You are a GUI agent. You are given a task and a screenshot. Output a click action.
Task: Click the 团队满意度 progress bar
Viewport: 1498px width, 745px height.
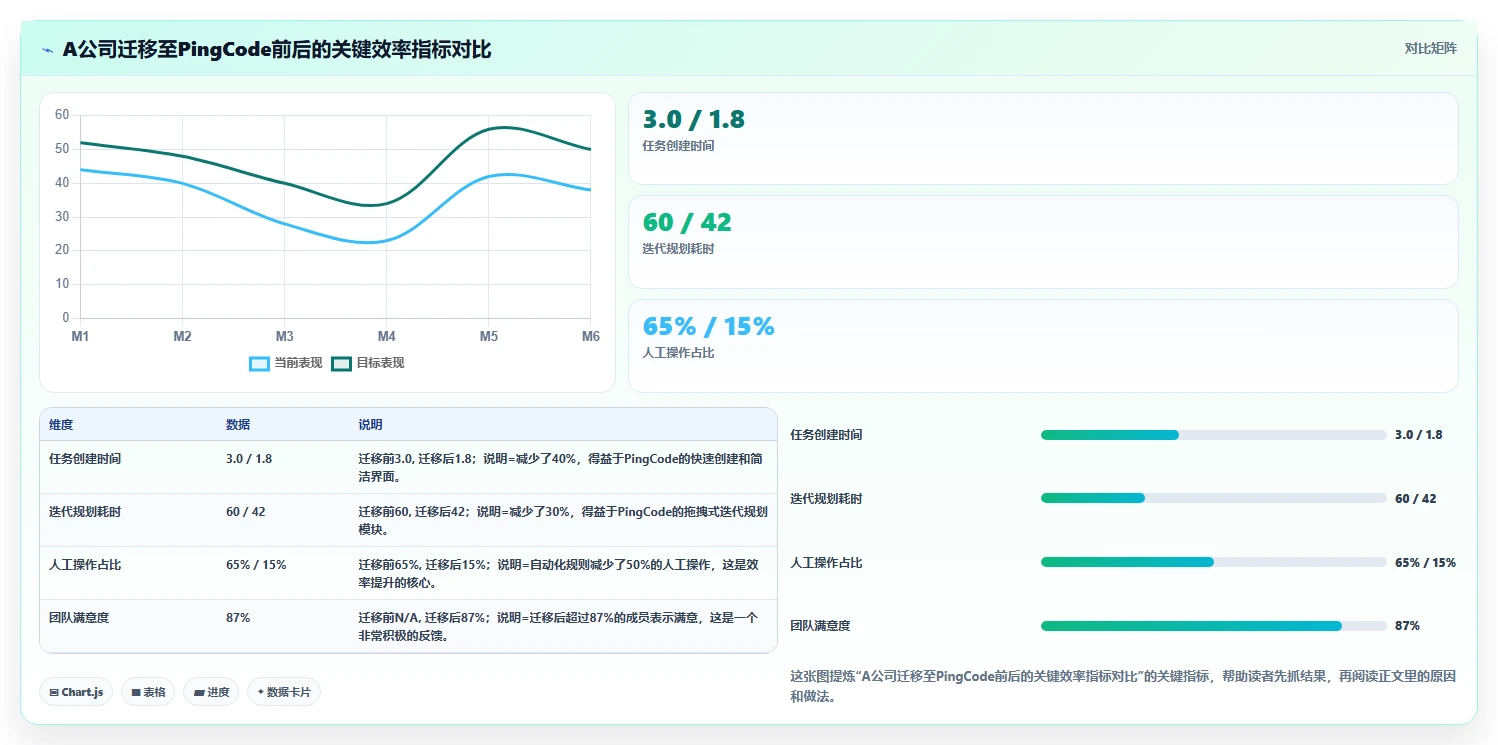coord(1213,626)
